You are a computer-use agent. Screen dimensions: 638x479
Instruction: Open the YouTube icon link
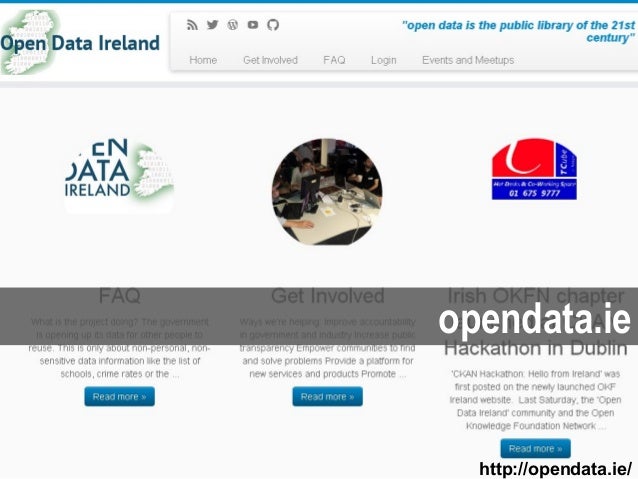click(253, 25)
